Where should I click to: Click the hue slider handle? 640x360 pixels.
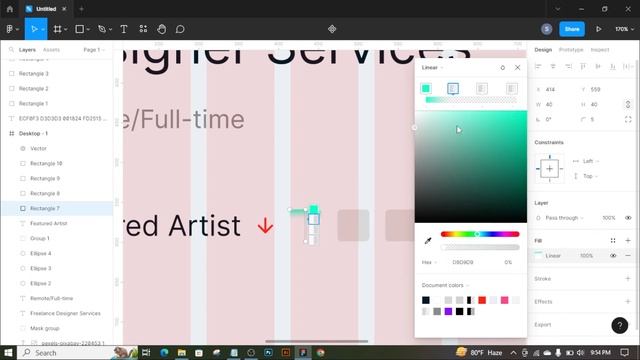[x=477, y=234]
